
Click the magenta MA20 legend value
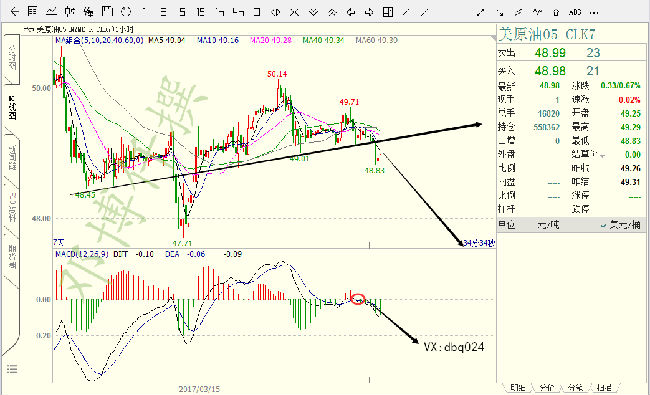click(x=271, y=40)
